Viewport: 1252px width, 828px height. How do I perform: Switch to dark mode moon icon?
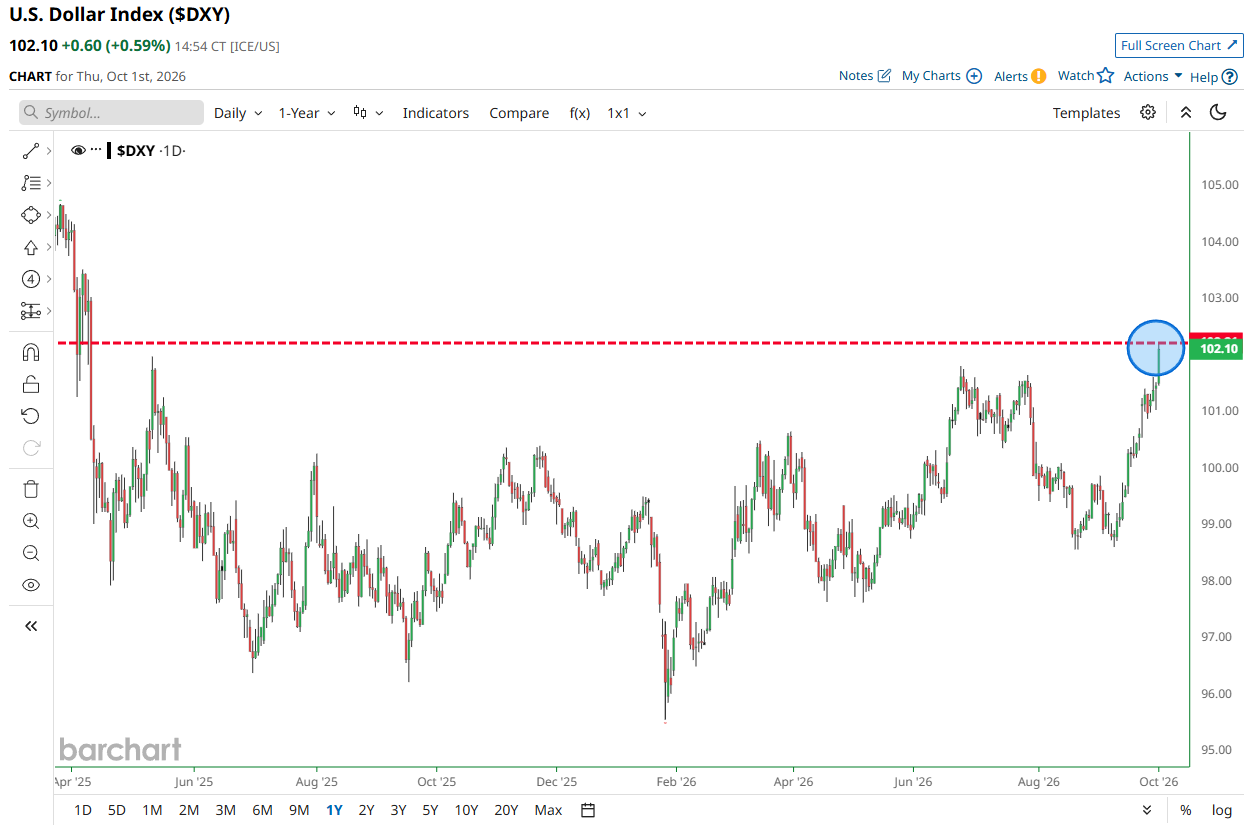(1218, 112)
